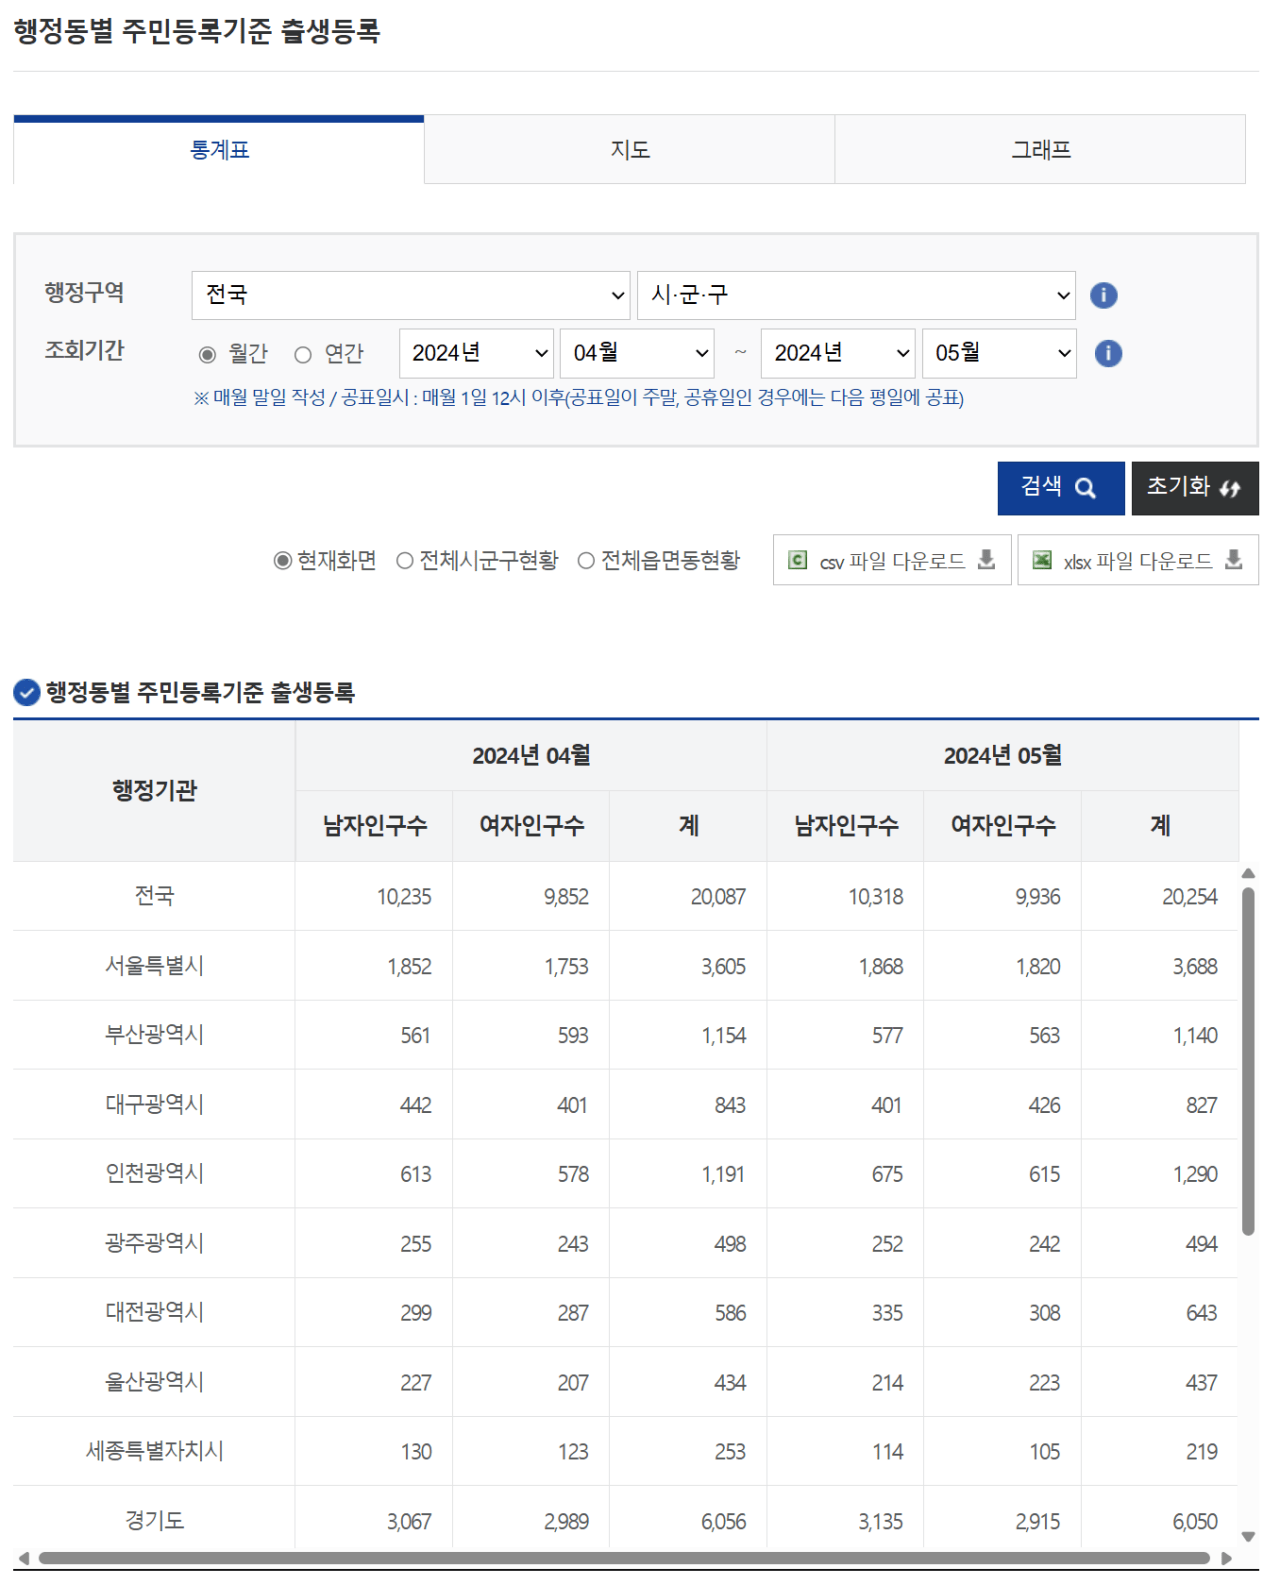The image size is (1280, 1585).
Task: Click the left arrow of horizontal scrollbar
Action: coord(24,1558)
